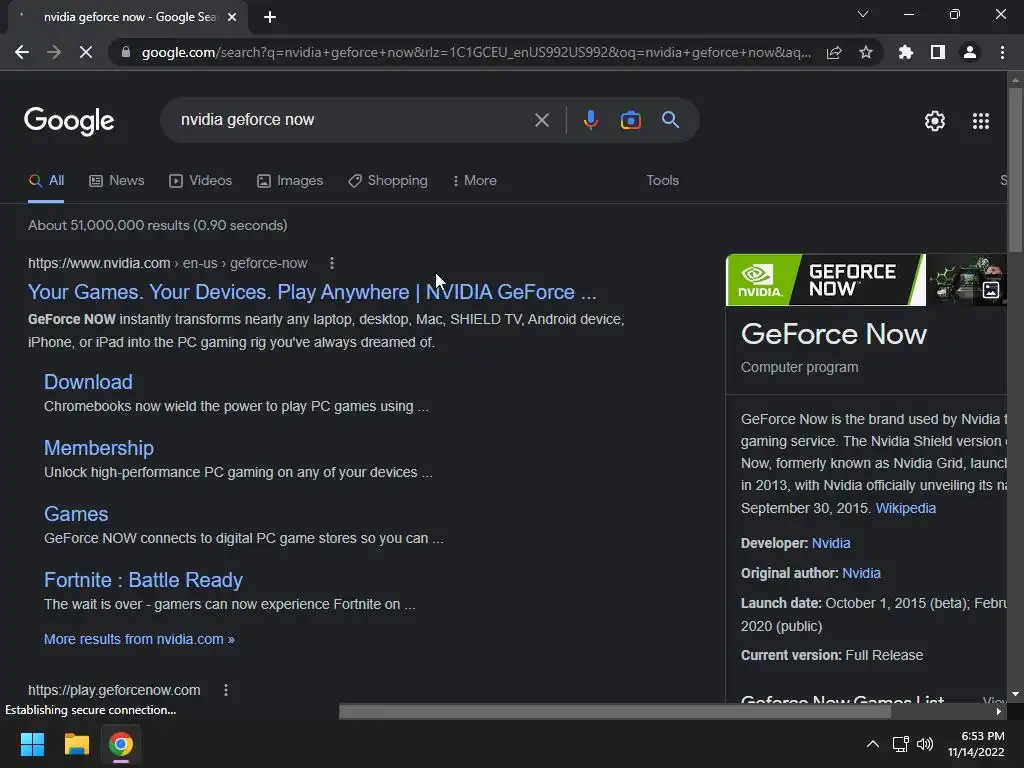
Task: Go back using the browser back arrow
Action: [22, 52]
